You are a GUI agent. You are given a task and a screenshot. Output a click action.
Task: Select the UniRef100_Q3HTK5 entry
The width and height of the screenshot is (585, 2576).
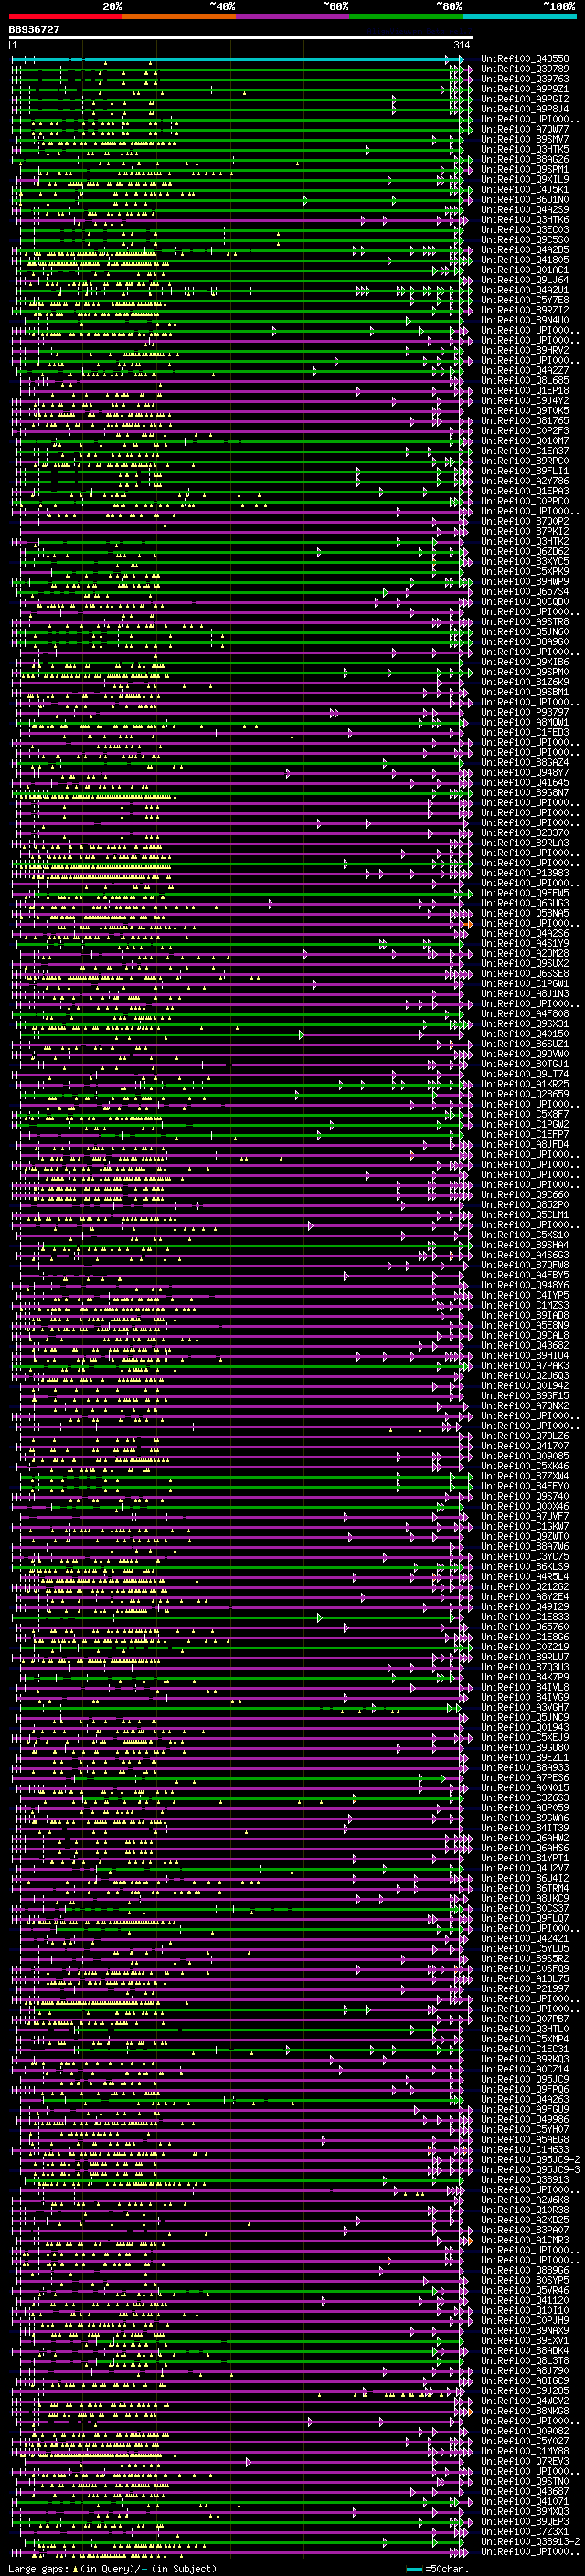pos(525,149)
